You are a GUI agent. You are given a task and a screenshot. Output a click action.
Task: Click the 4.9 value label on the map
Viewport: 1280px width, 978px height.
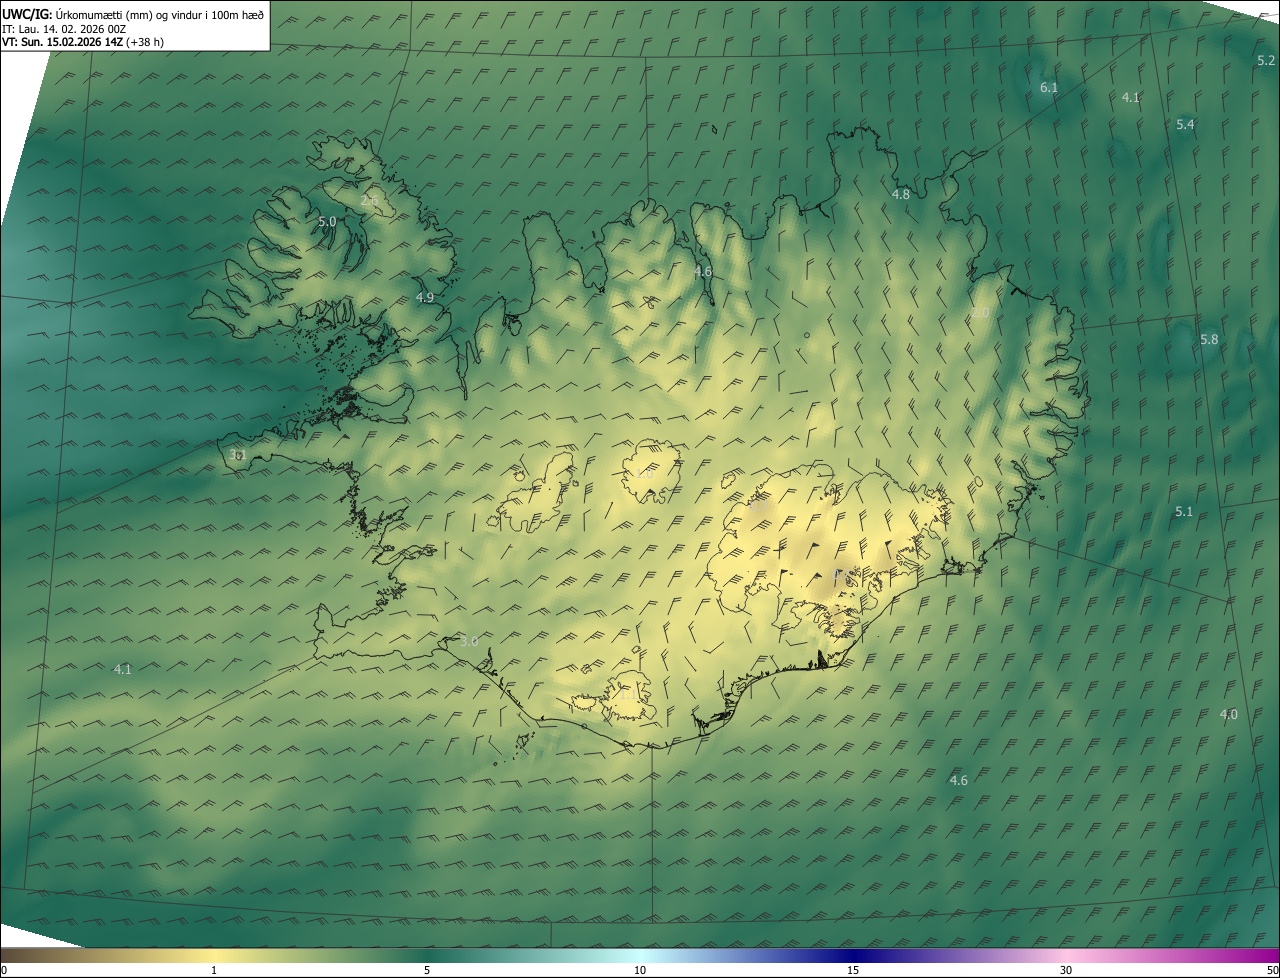pyautogui.click(x=425, y=297)
